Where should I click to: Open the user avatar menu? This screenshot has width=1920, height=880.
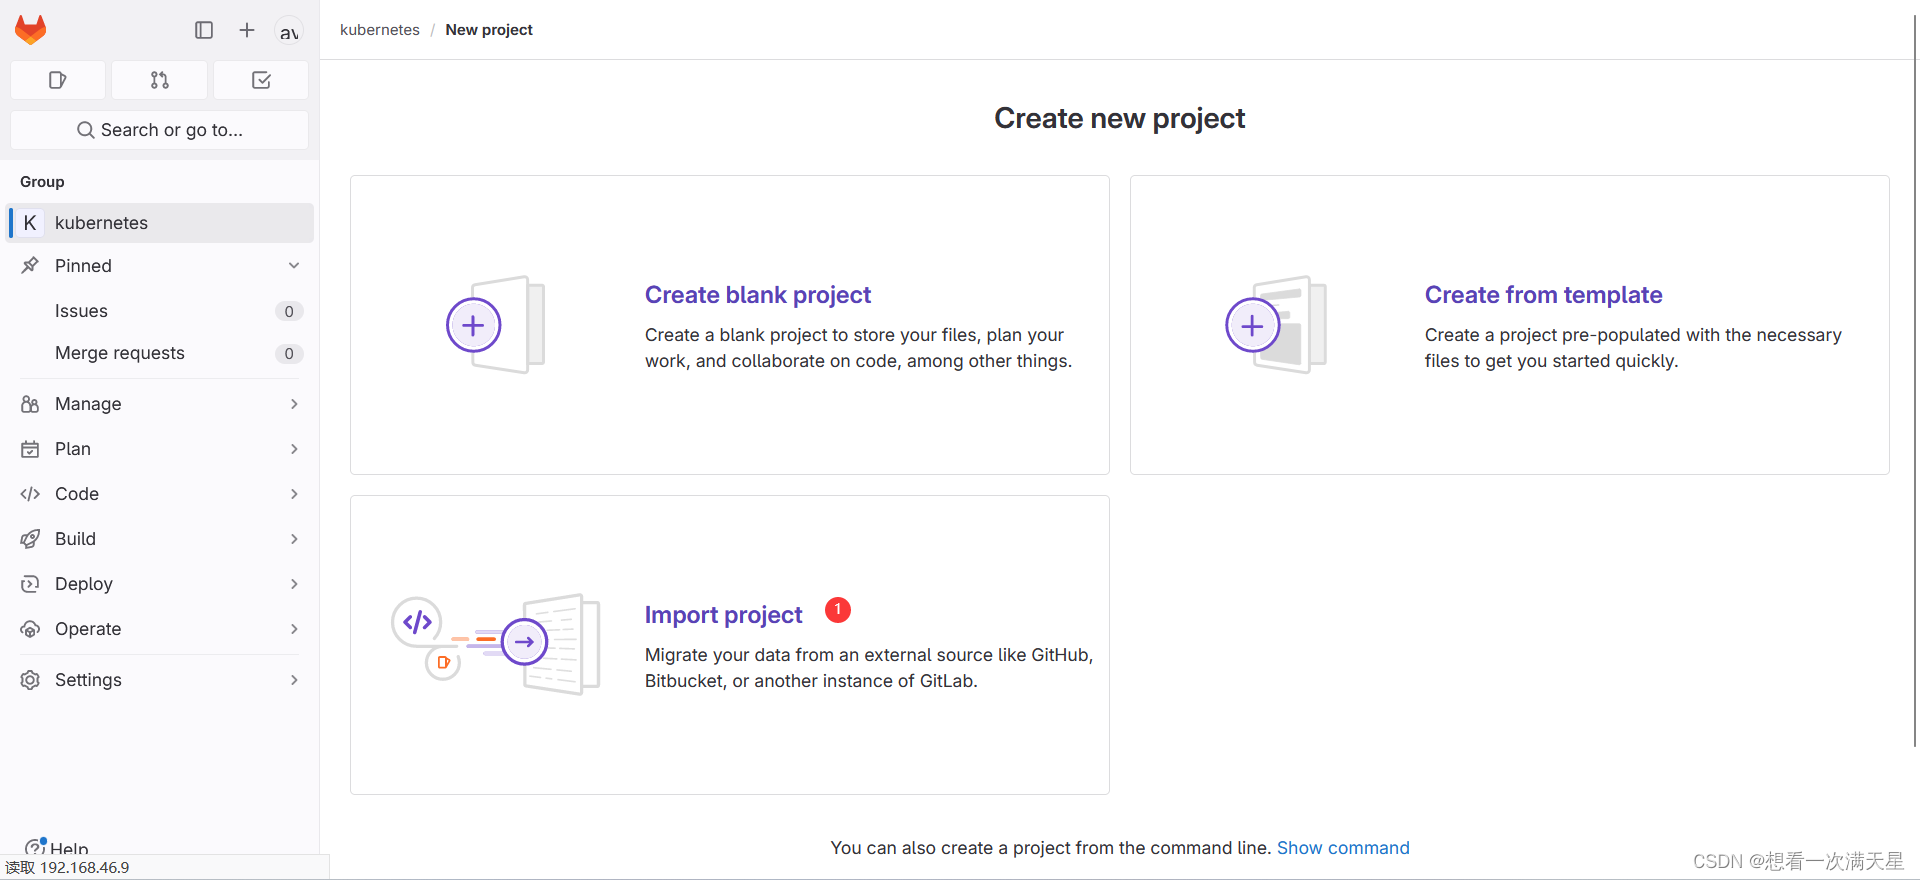click(289, 31)
